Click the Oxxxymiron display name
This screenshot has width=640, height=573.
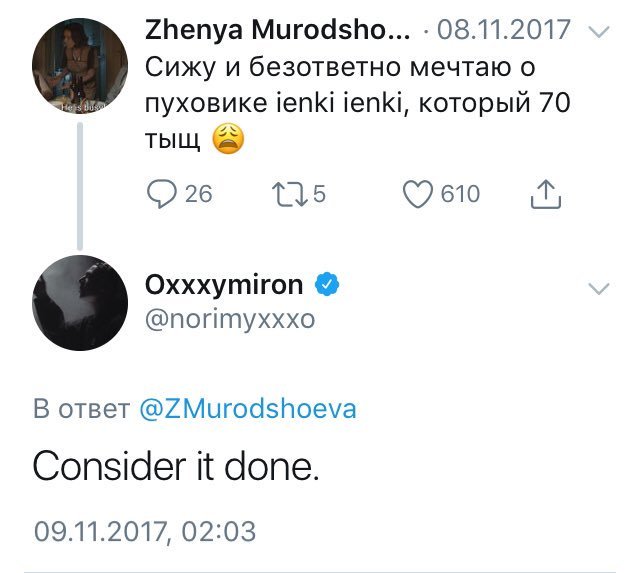(223, 285)
